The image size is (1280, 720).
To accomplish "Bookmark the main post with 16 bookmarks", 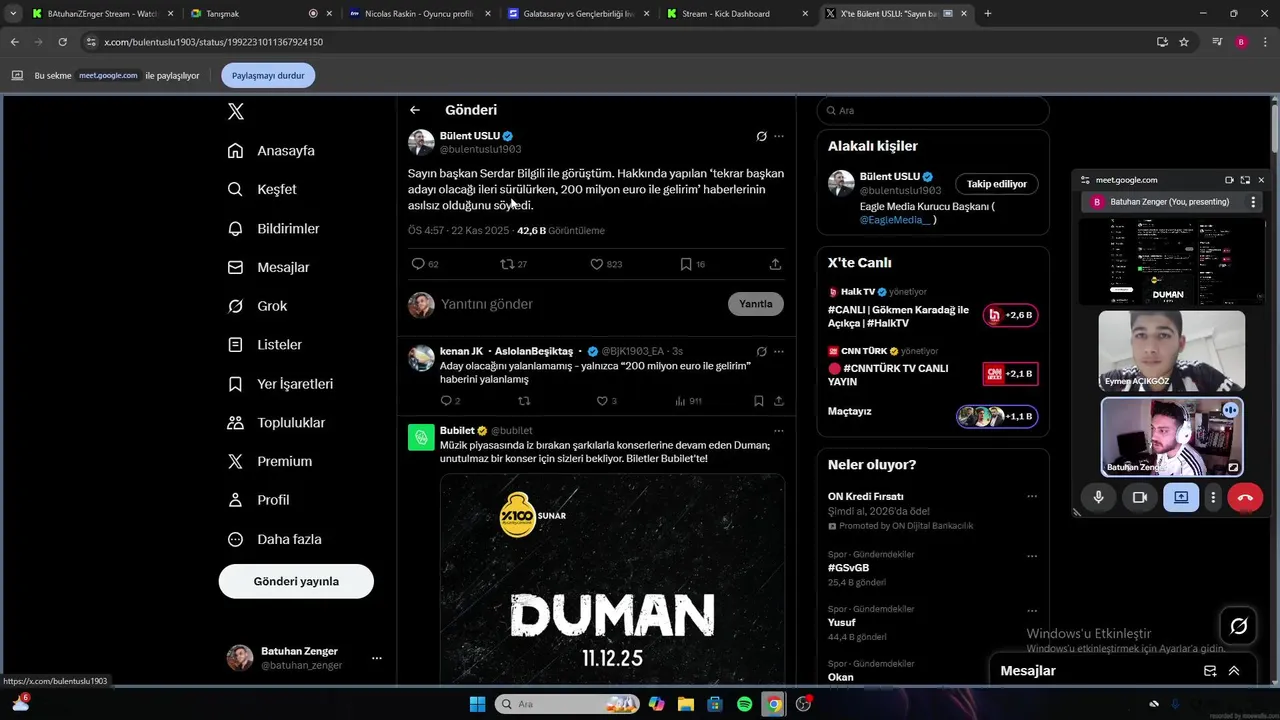I will pos(693,264).
